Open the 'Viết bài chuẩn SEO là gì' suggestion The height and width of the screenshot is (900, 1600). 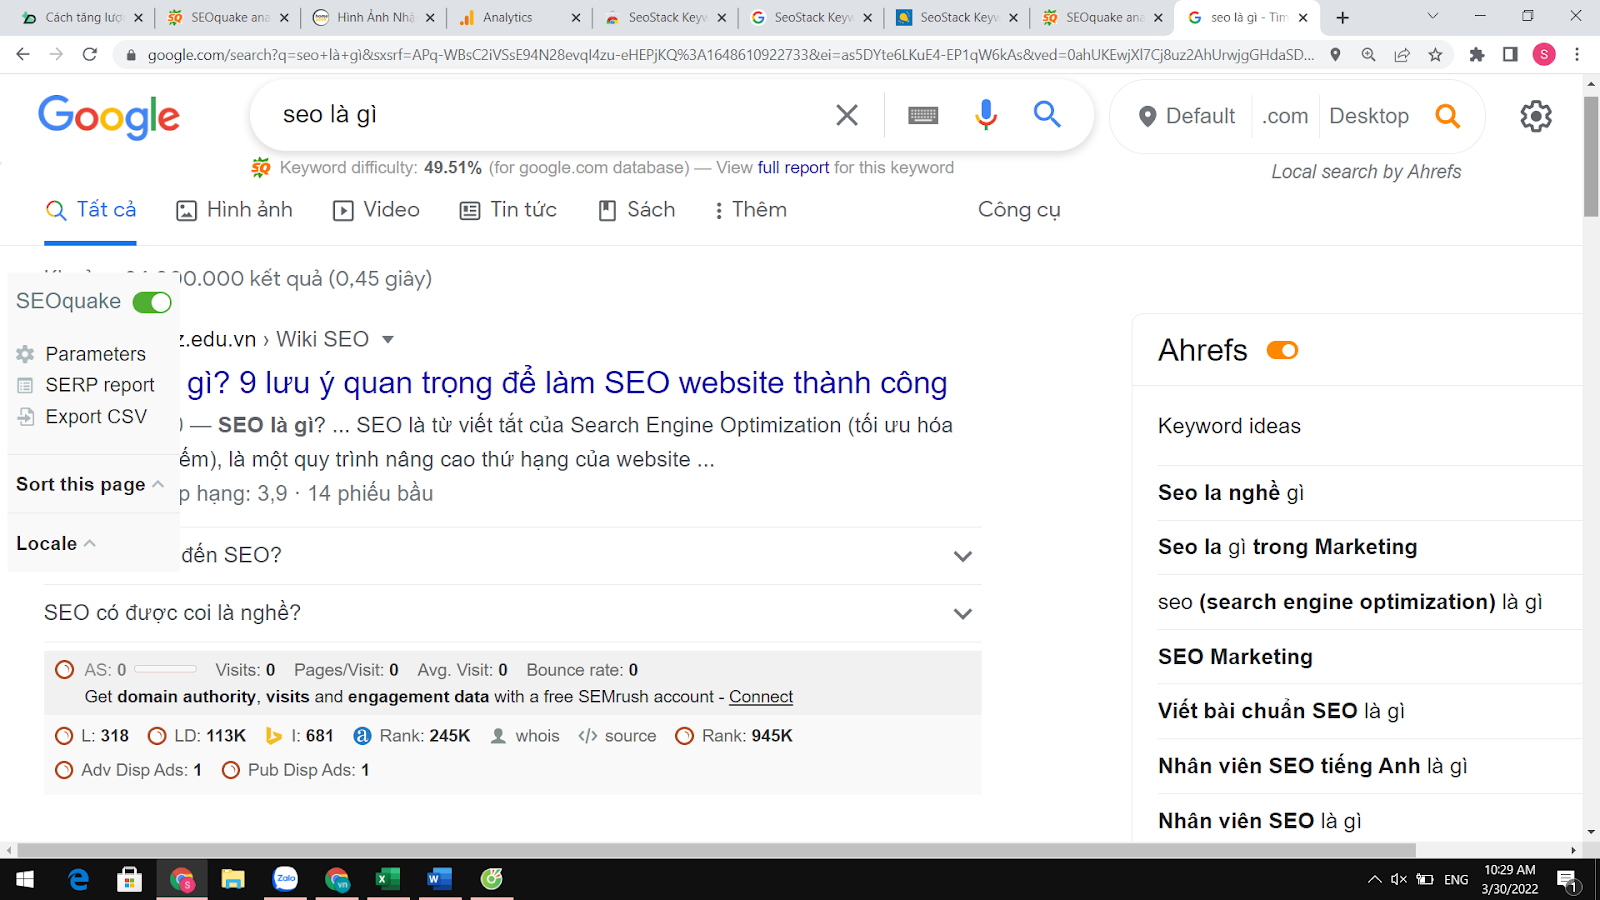pos(1281,711)
